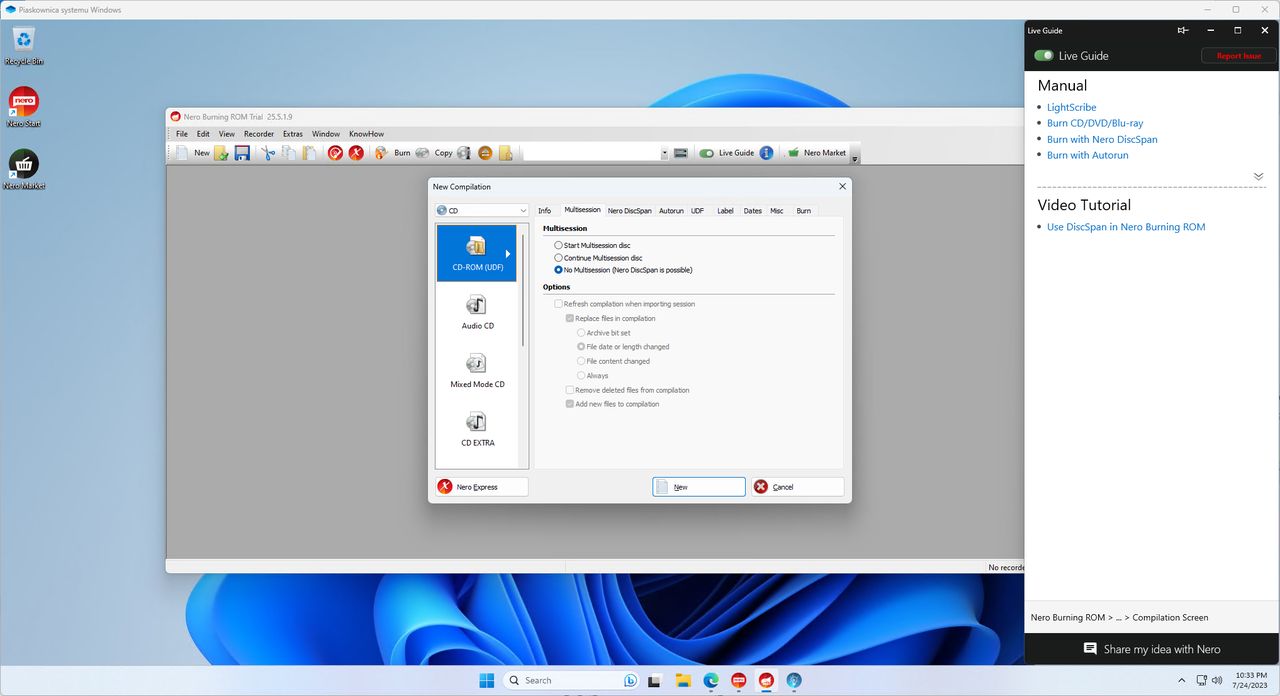
Task: Click the Save floppy disk toolbar icon
Action: (x=242, y=153)
